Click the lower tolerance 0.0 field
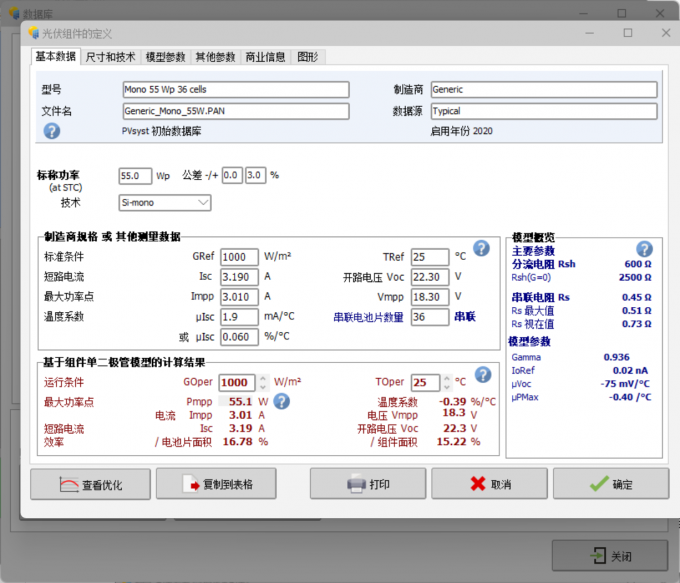Image resolution: width=680 pixels, height=583 pixels. 232,175
